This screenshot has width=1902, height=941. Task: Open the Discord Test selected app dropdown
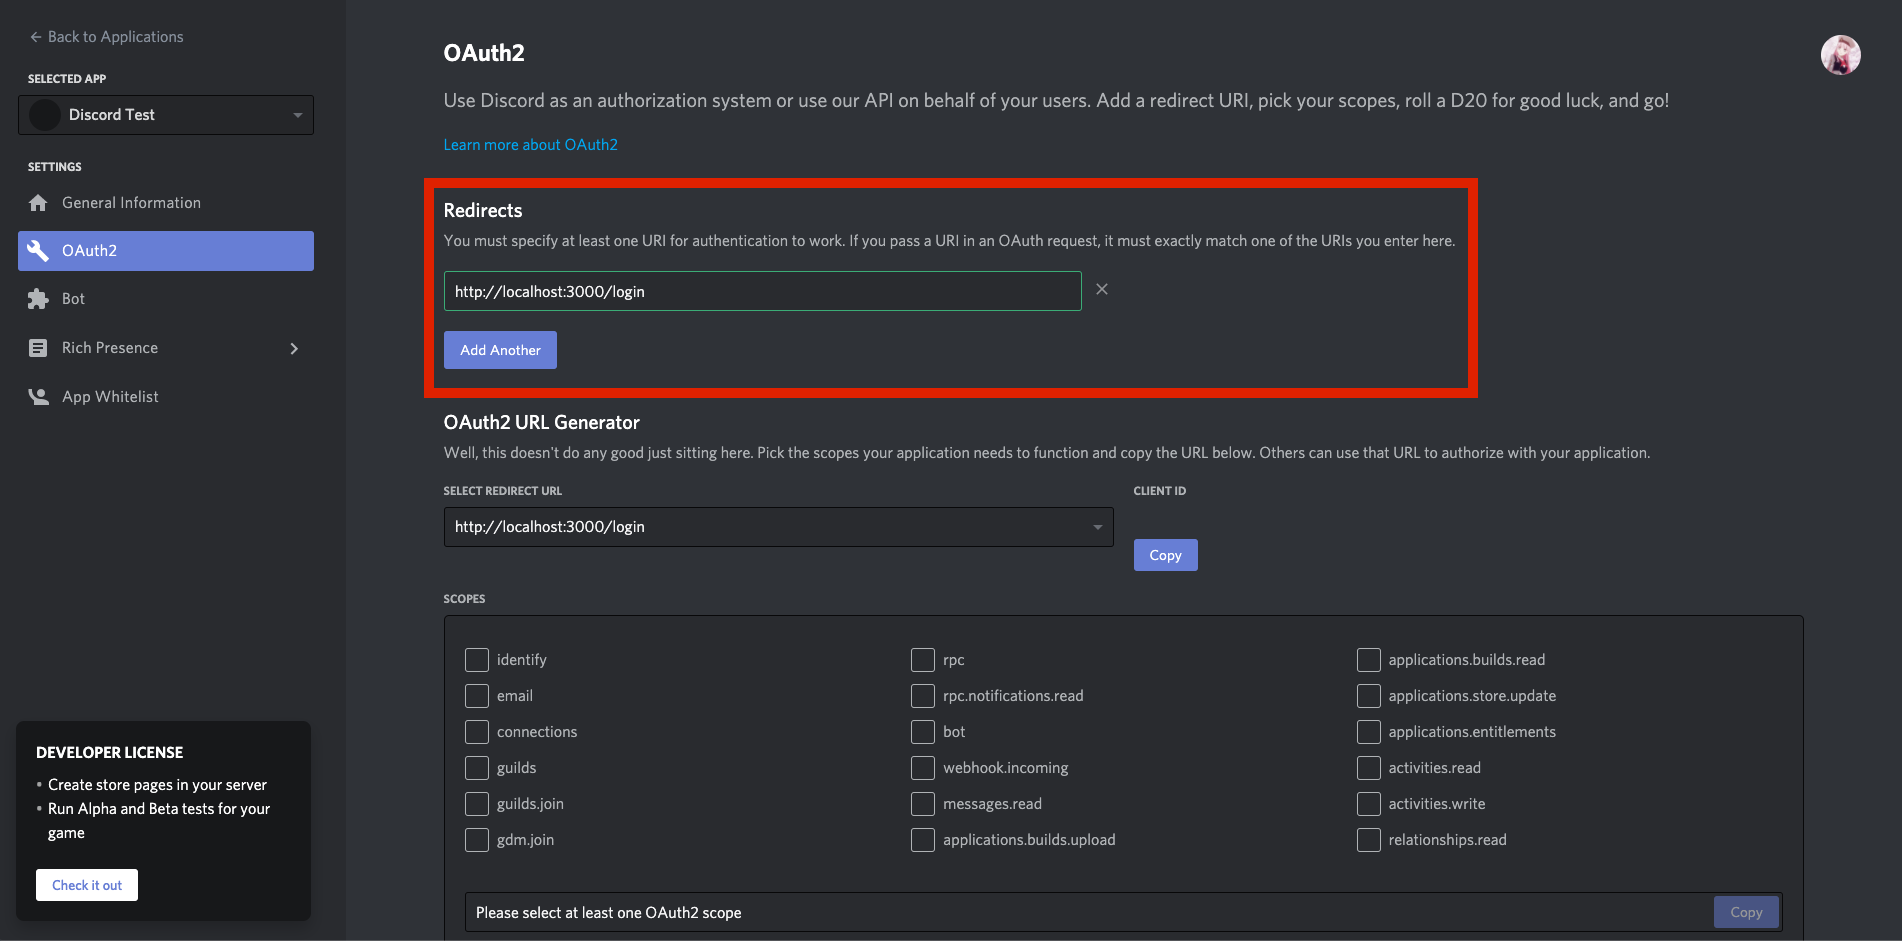166,115
